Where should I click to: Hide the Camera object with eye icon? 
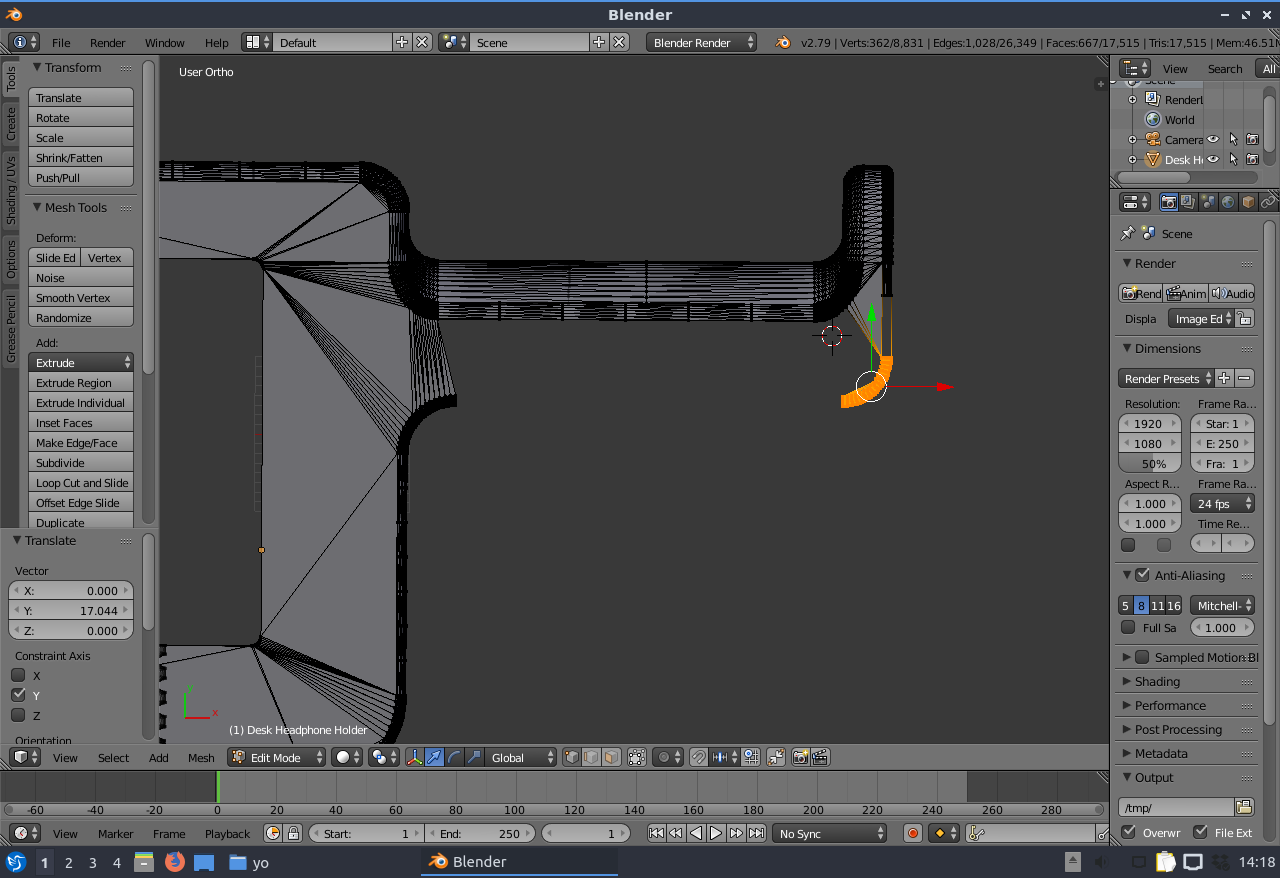[x=1213, y=140]
